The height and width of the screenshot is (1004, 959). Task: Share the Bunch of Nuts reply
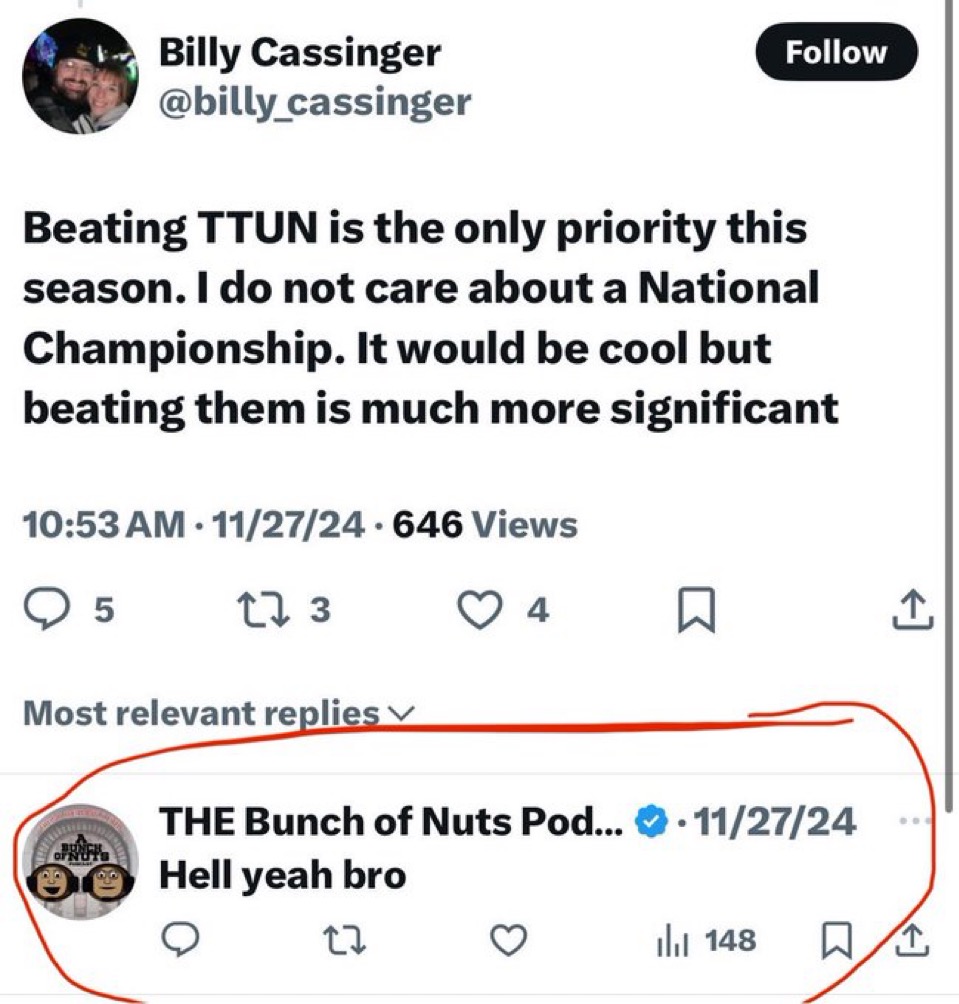(x=910, y=940)
